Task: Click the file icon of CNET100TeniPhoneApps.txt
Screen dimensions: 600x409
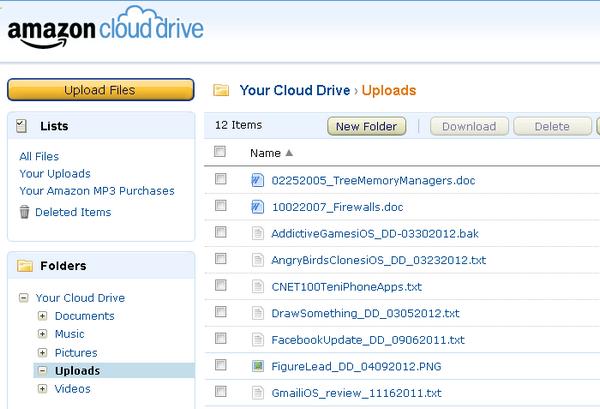Action: point(258,286)
